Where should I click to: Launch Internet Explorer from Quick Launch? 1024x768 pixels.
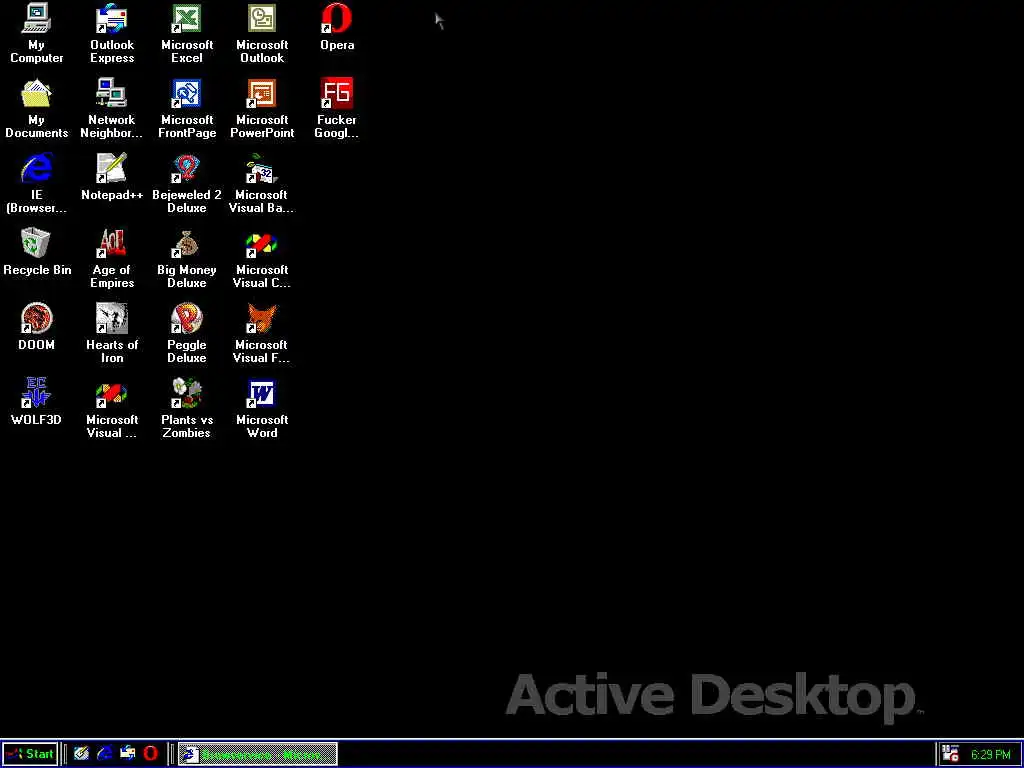(104, 754)
